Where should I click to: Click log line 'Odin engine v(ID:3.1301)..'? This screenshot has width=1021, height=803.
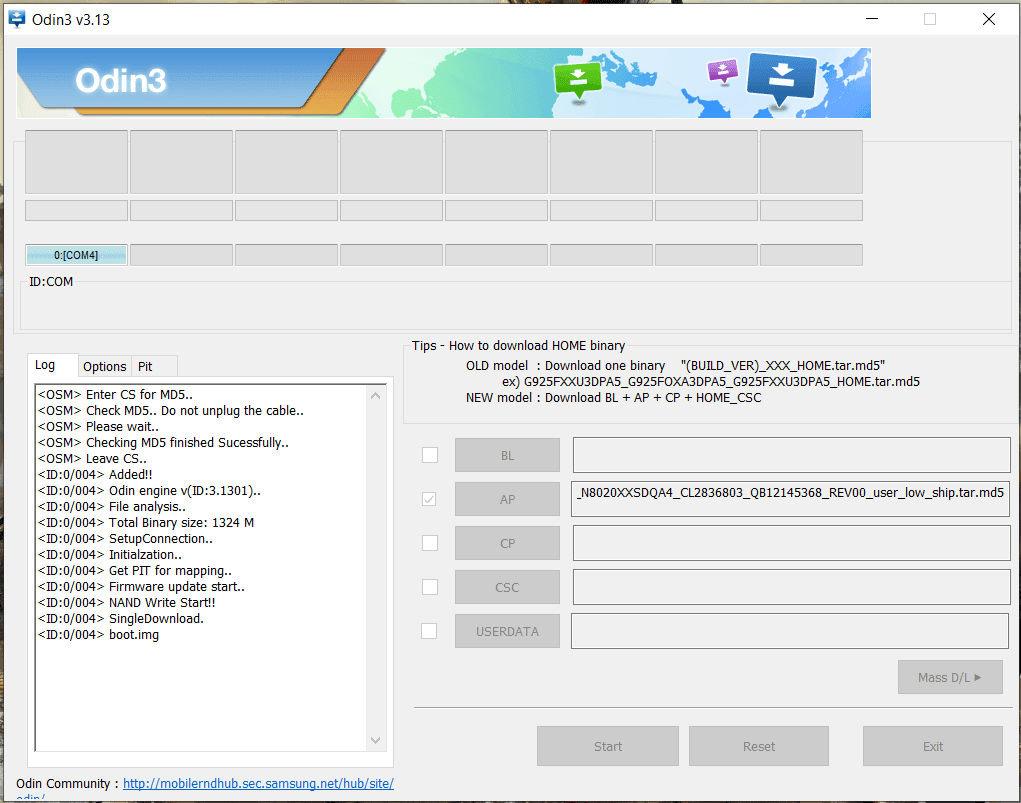click(x=149, y=490)
